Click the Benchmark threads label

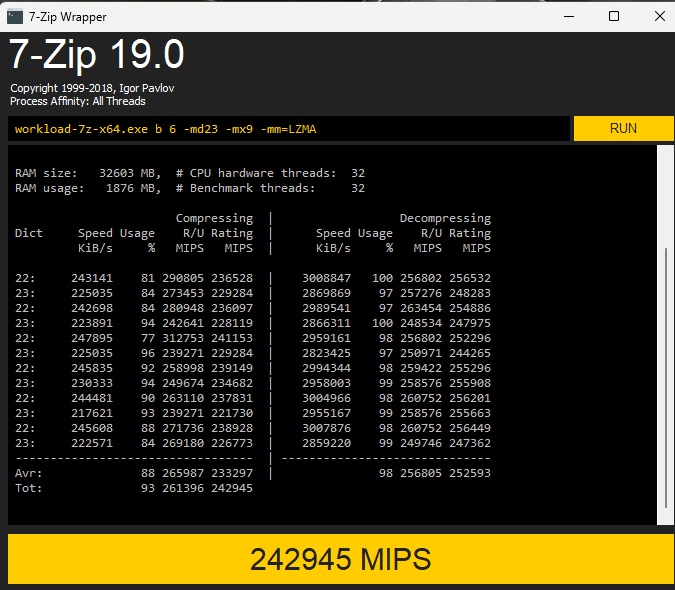[x=245, y=188]
